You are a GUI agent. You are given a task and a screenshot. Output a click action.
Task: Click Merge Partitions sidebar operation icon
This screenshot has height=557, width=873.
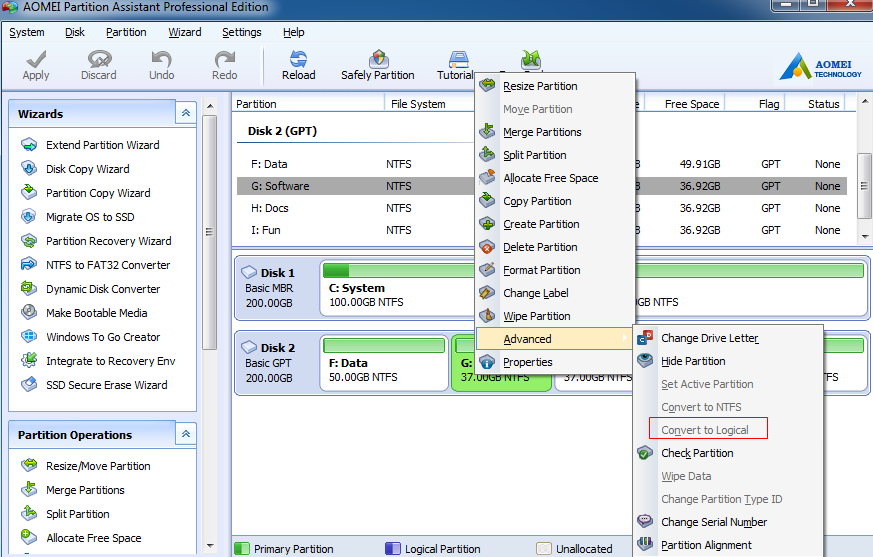coord(29,490)
